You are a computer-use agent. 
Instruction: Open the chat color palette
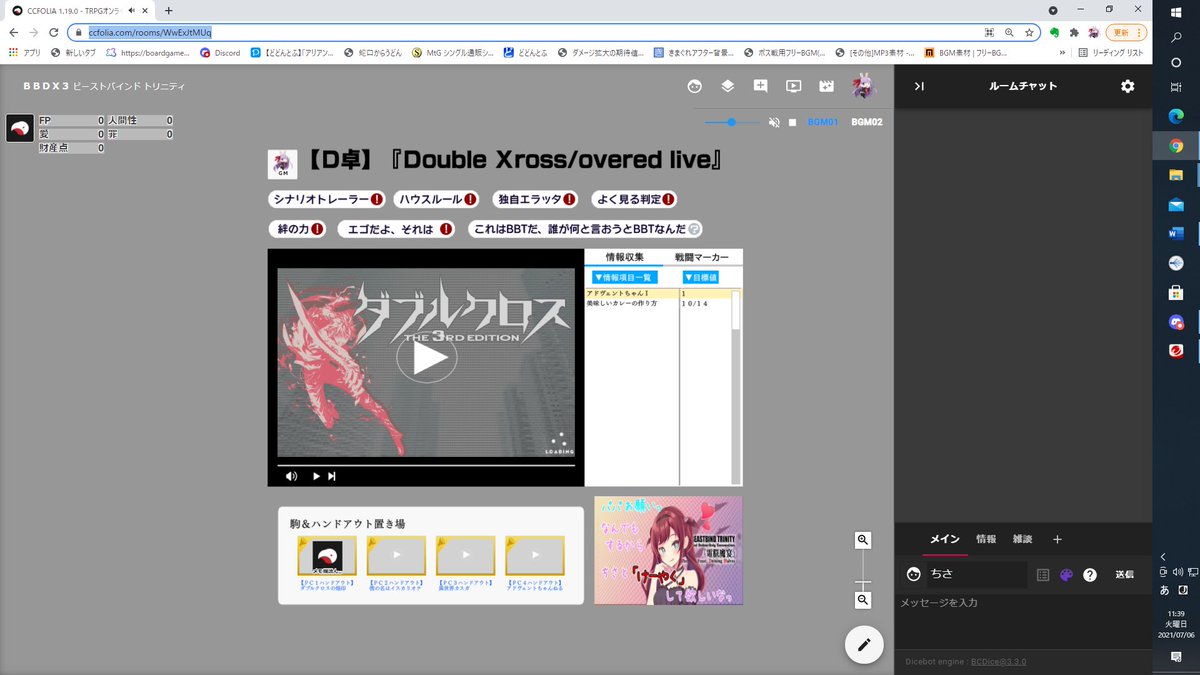1066,575
